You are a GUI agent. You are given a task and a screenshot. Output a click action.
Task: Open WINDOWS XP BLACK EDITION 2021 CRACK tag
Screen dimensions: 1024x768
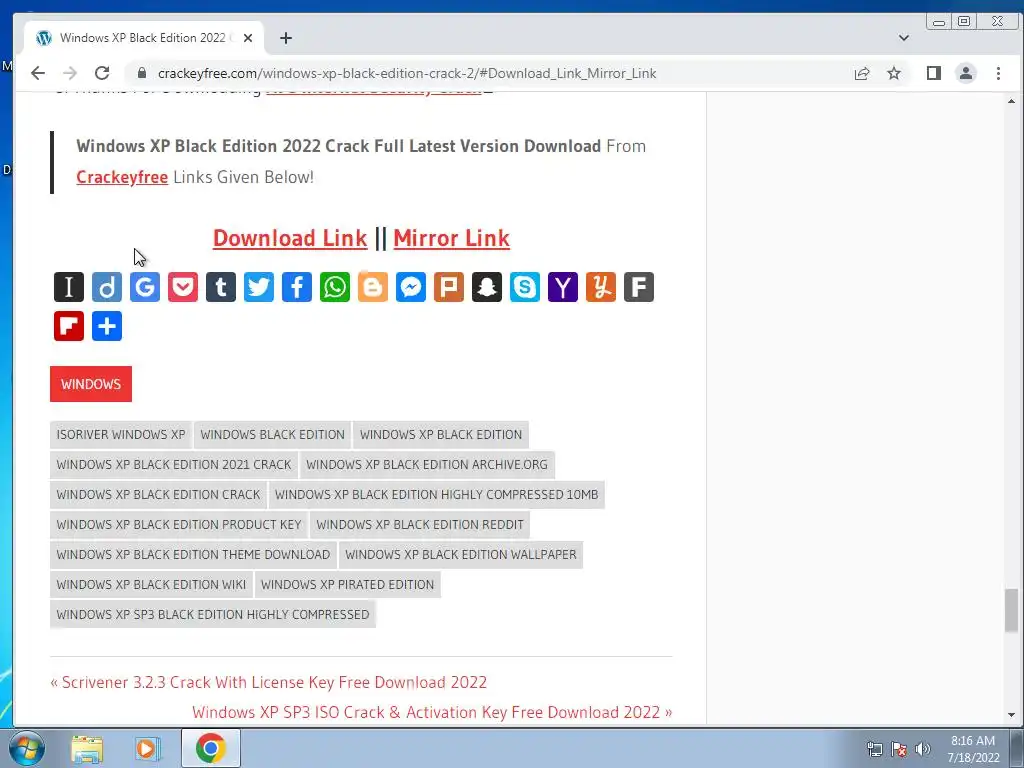[174, 464]
